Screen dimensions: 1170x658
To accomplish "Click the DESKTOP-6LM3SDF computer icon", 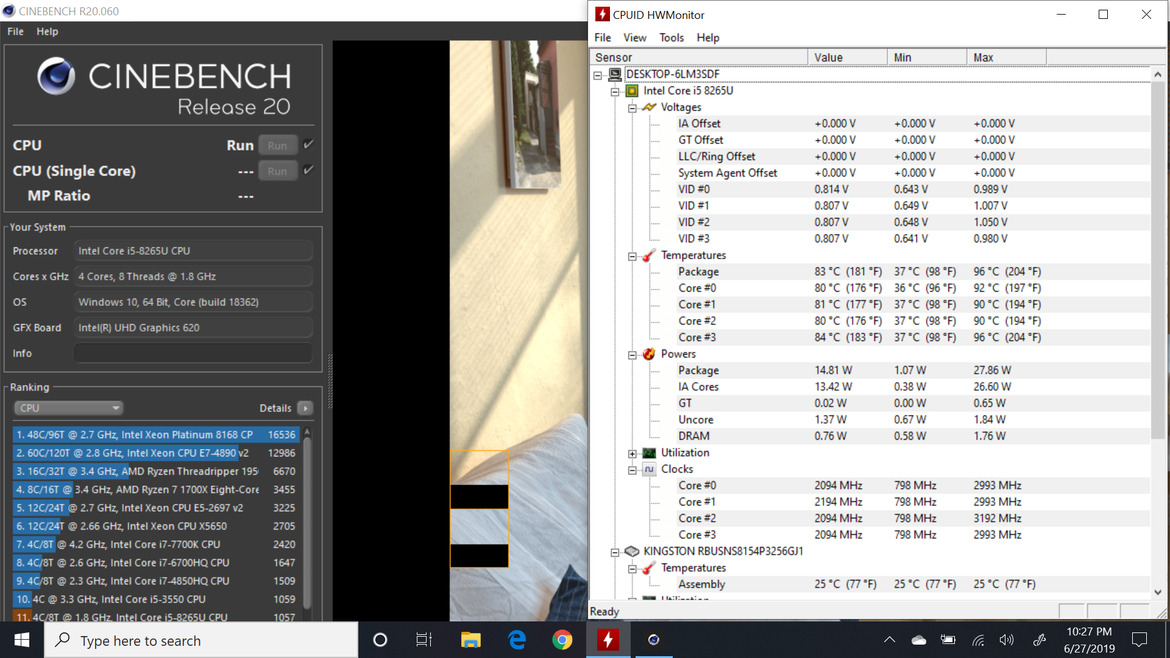I will [x=615, y=75].
